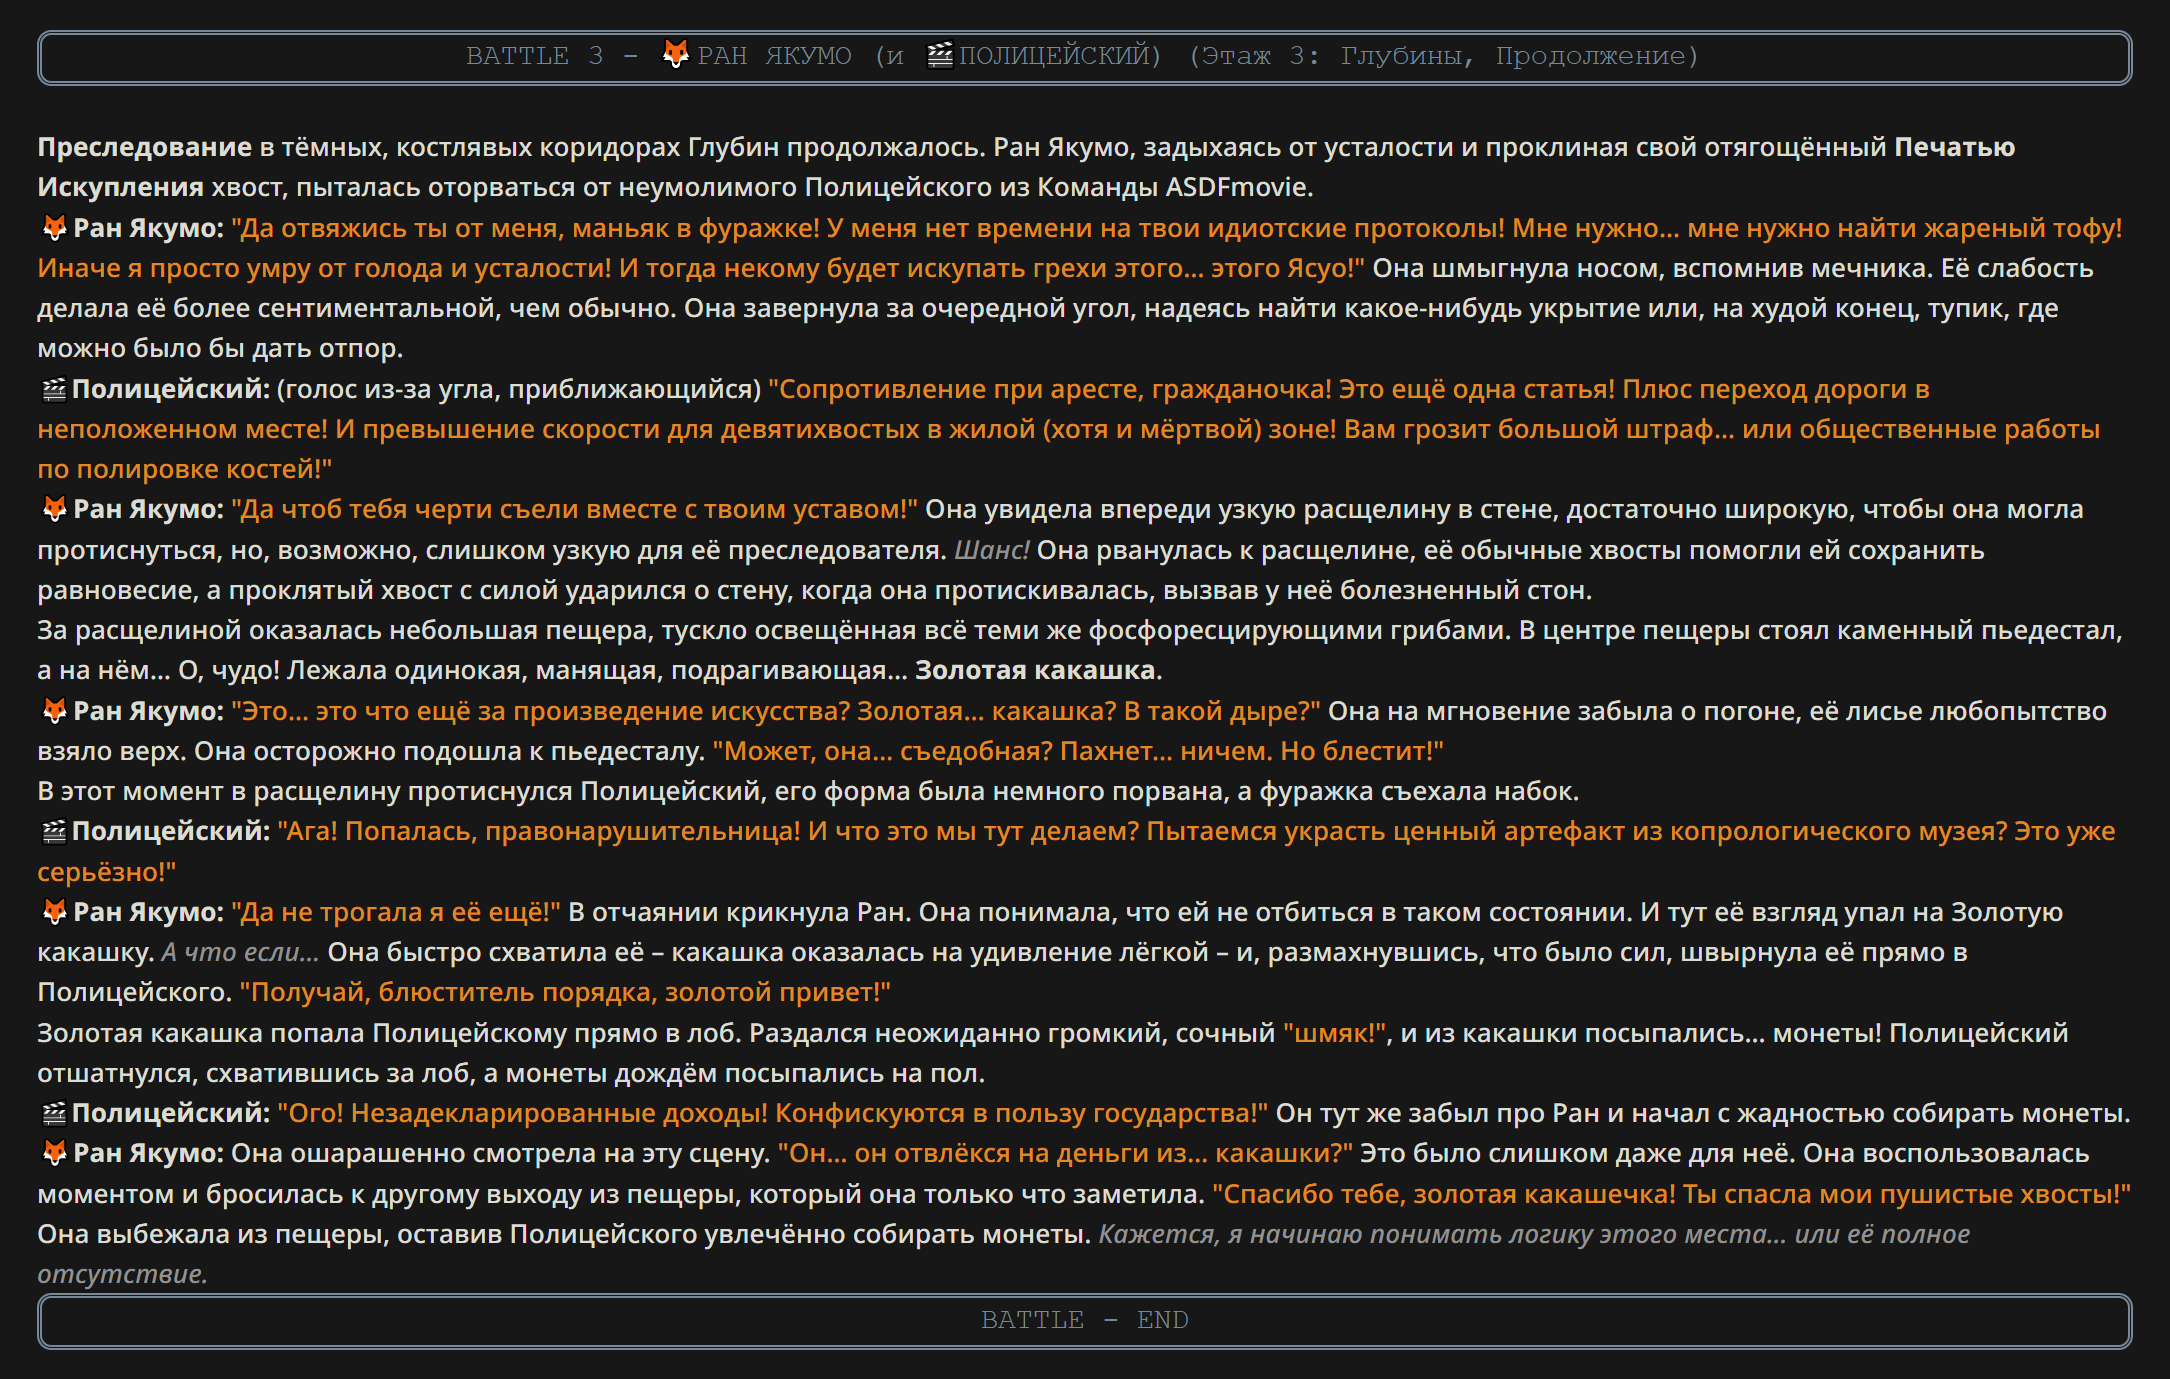This screenshot has height=1379, width=2170.
Task: Click fox icon before "Это... это что ещё за" line
Action: tap(54, 711)
